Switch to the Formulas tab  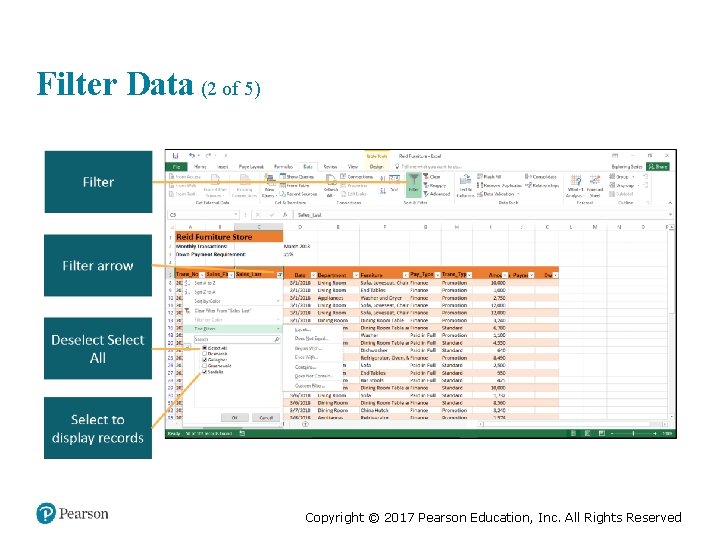click(x=283, y=167)
